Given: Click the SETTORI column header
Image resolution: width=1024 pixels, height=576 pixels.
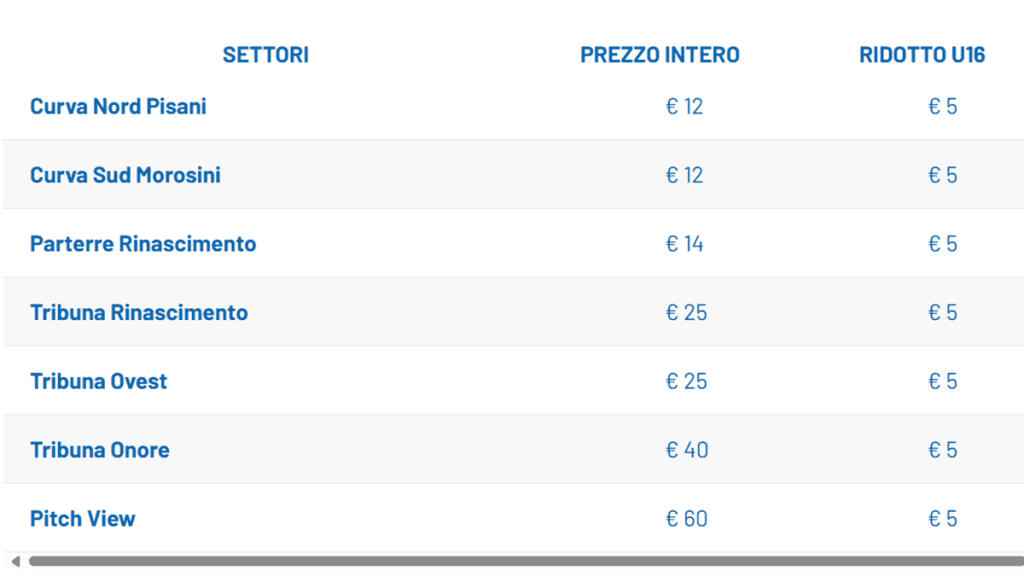Looking at the screenshot, I should tap(265, 55).
